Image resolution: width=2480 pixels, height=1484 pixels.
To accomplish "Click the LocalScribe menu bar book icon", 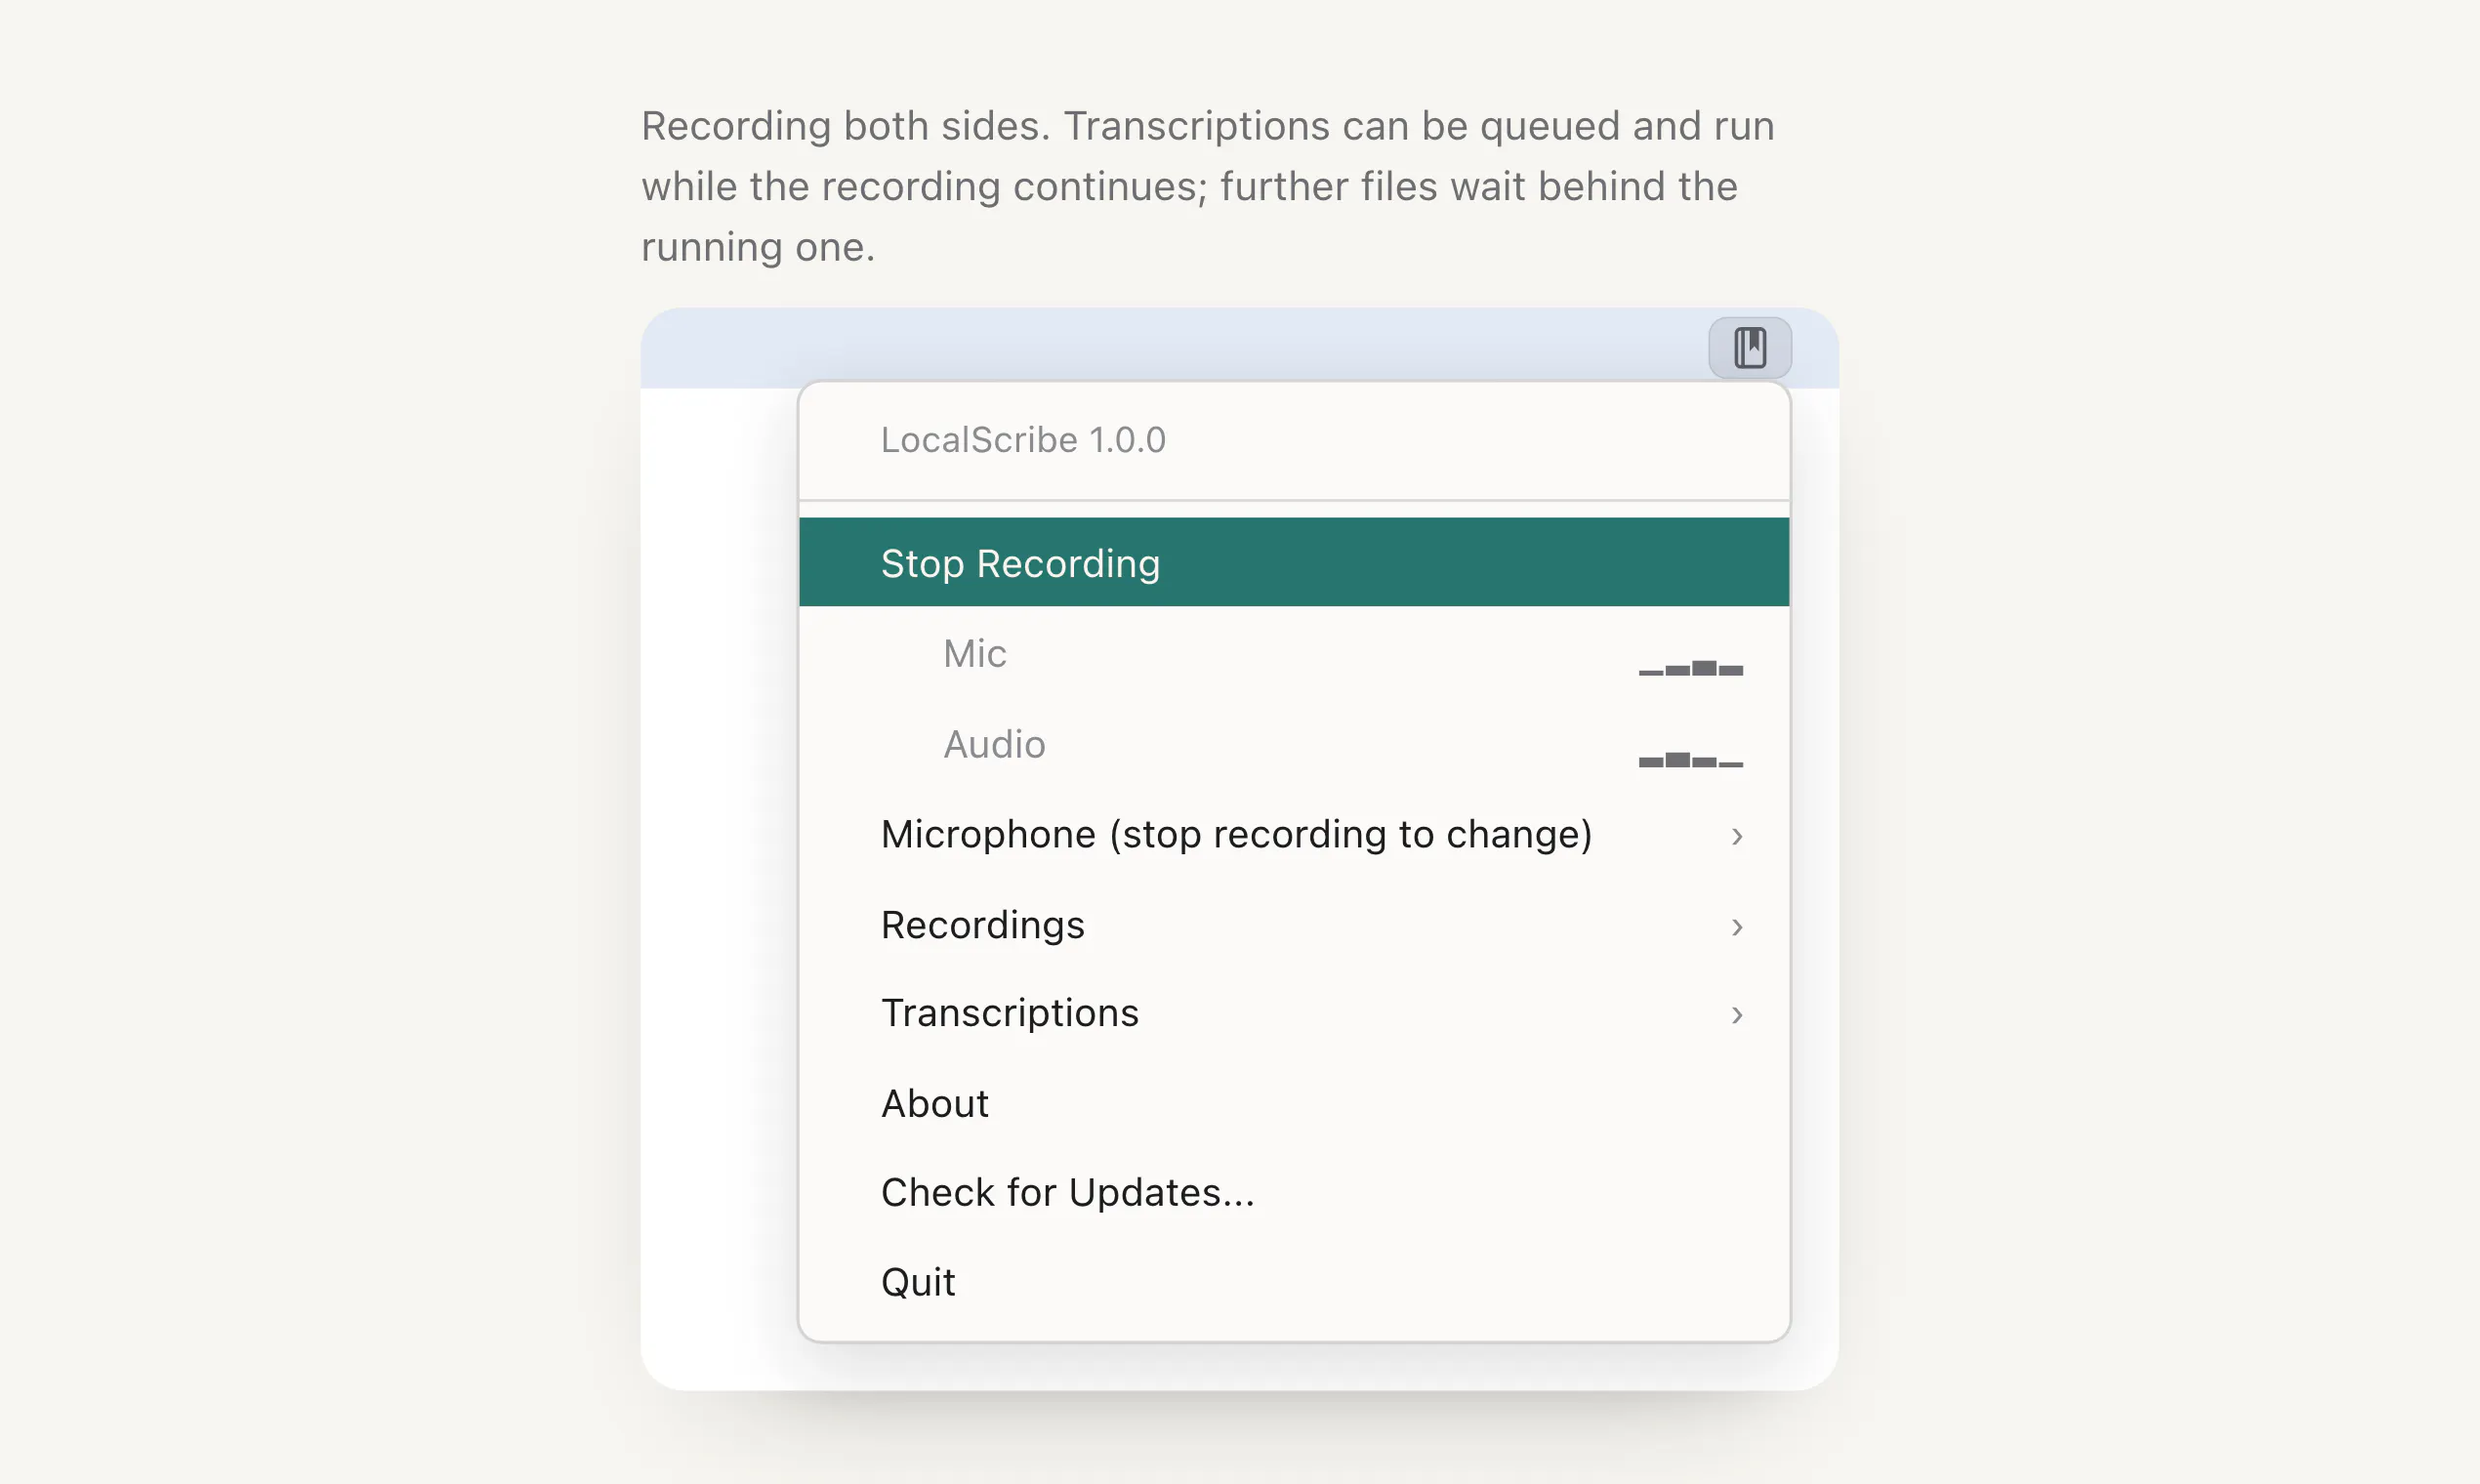I will (1749, 348).
